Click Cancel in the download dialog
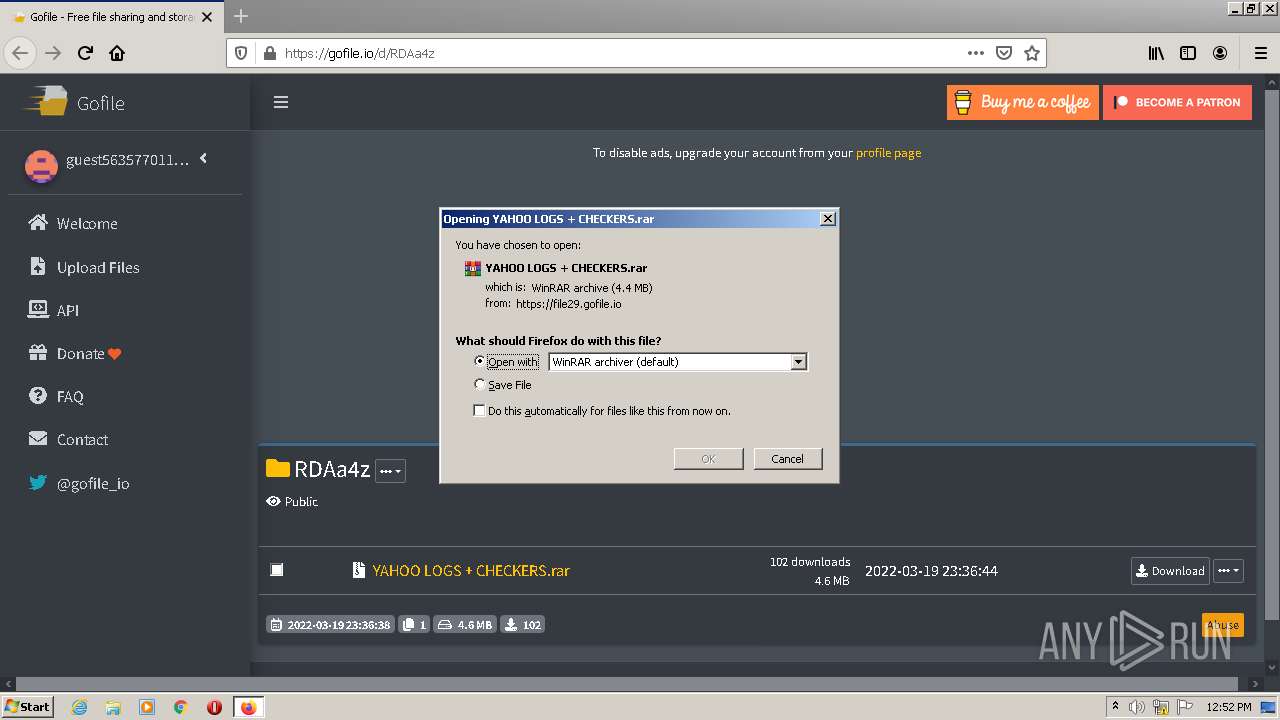 tap(787, 458)
